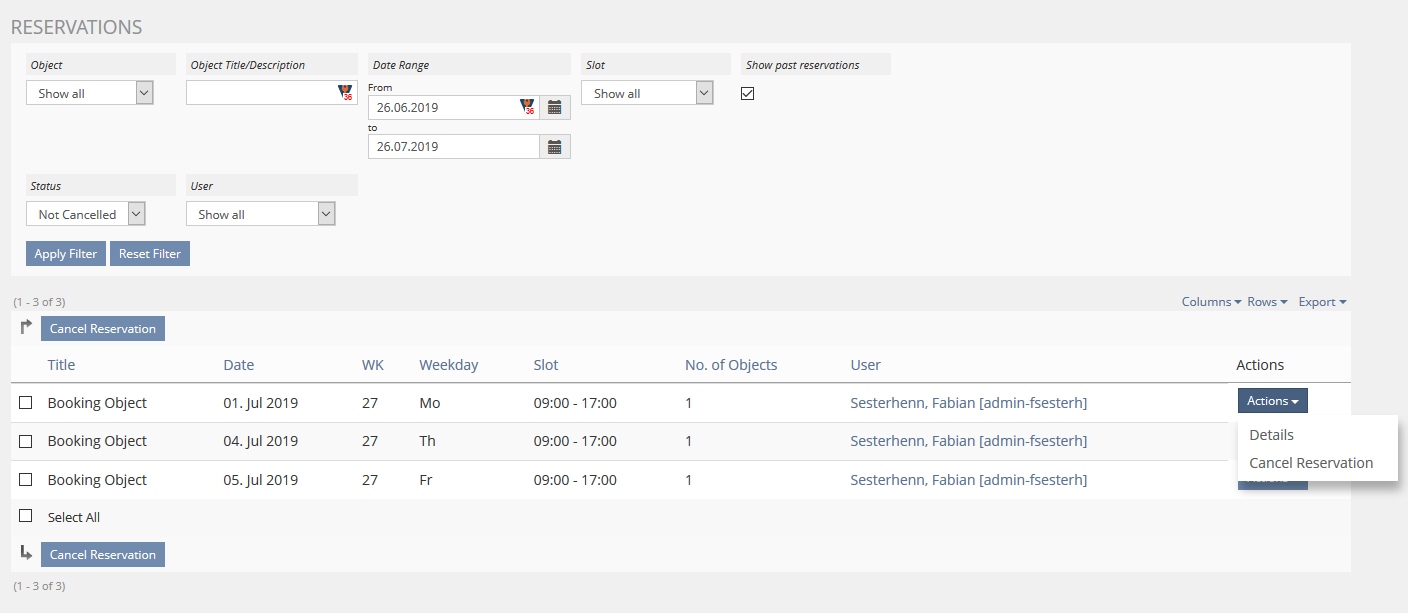Open user profile link Sesterhenn, Fabian

(967, 402)
